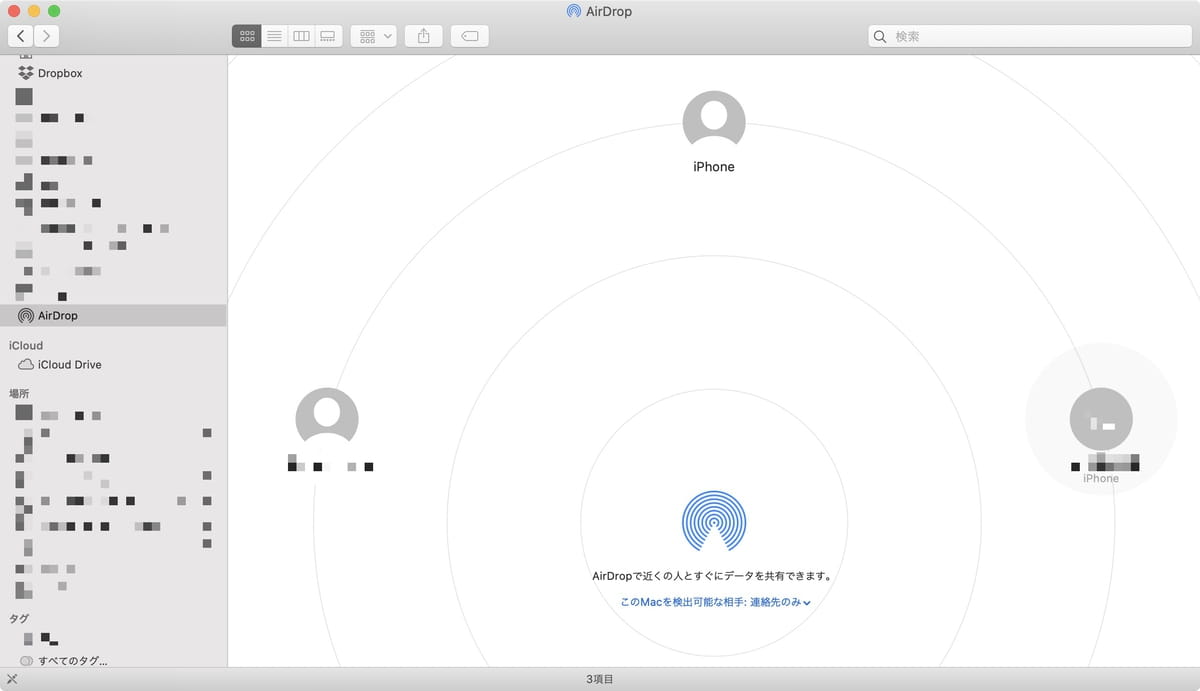
Task: Click the iCloud sidebar section header
Action: 26,345
